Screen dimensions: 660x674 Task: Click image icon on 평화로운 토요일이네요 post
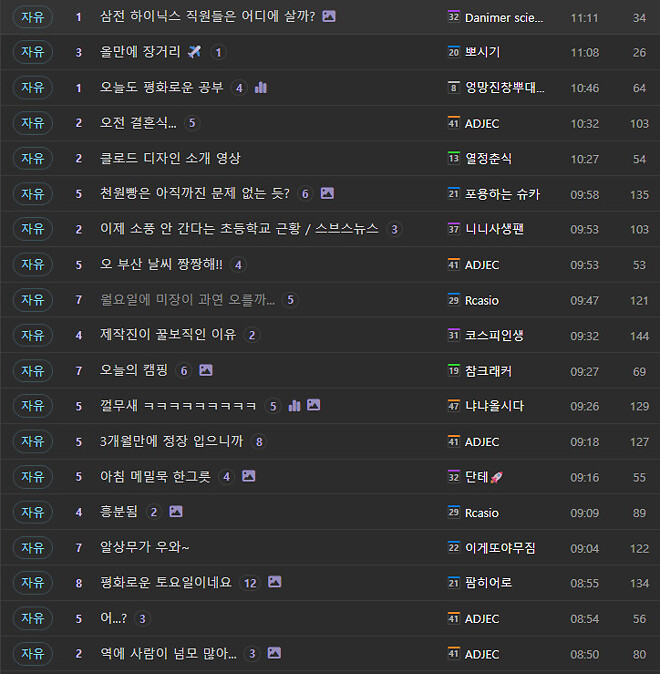pos(275,582)
